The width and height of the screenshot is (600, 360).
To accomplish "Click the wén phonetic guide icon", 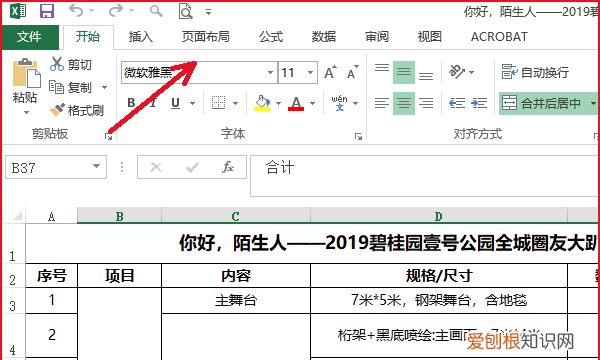I will [339, 103].
